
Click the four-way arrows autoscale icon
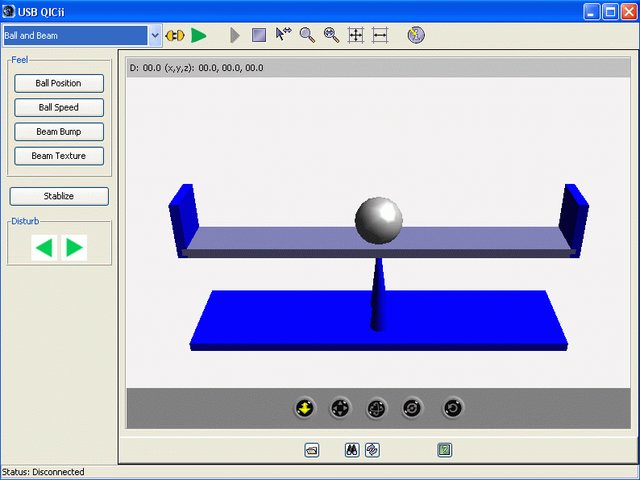click(x=356, y=36)
